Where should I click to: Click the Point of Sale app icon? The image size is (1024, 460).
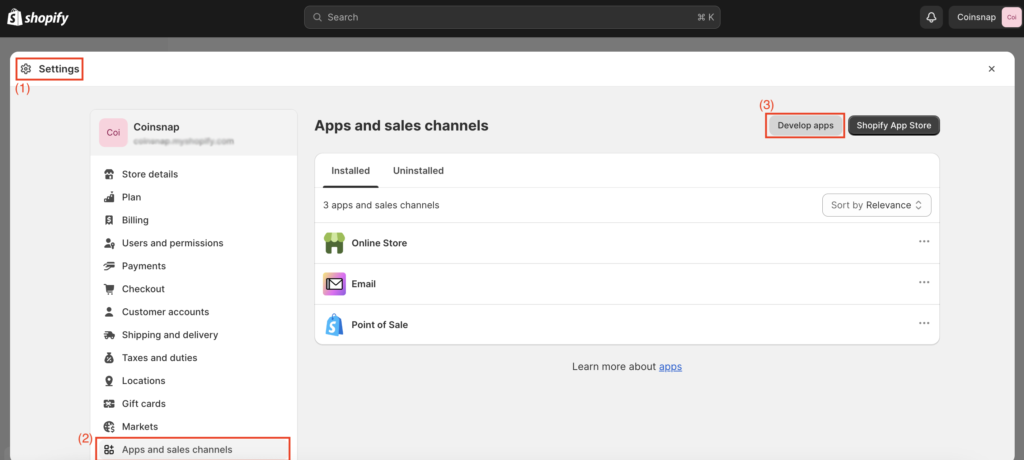(x=334, y=325)
